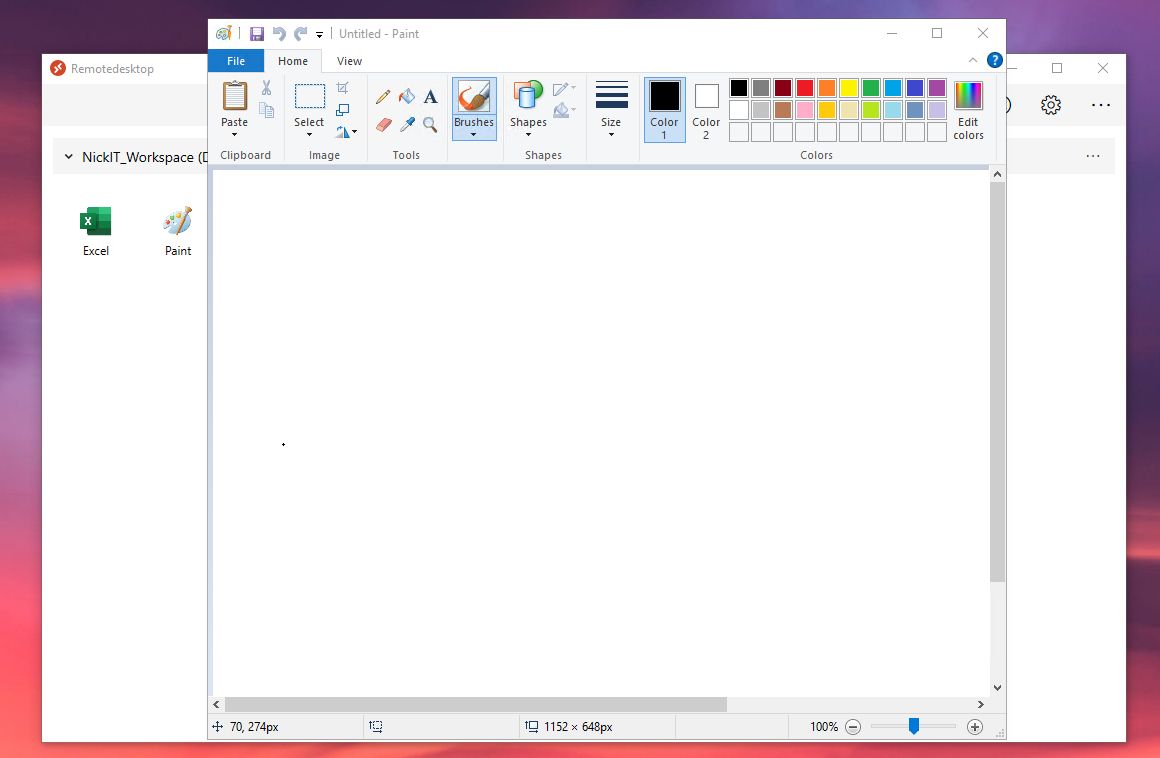Click zoom in plus button in status bar
The height and width of the screenshot is (758, 1160).
click(x=975, y=727)
